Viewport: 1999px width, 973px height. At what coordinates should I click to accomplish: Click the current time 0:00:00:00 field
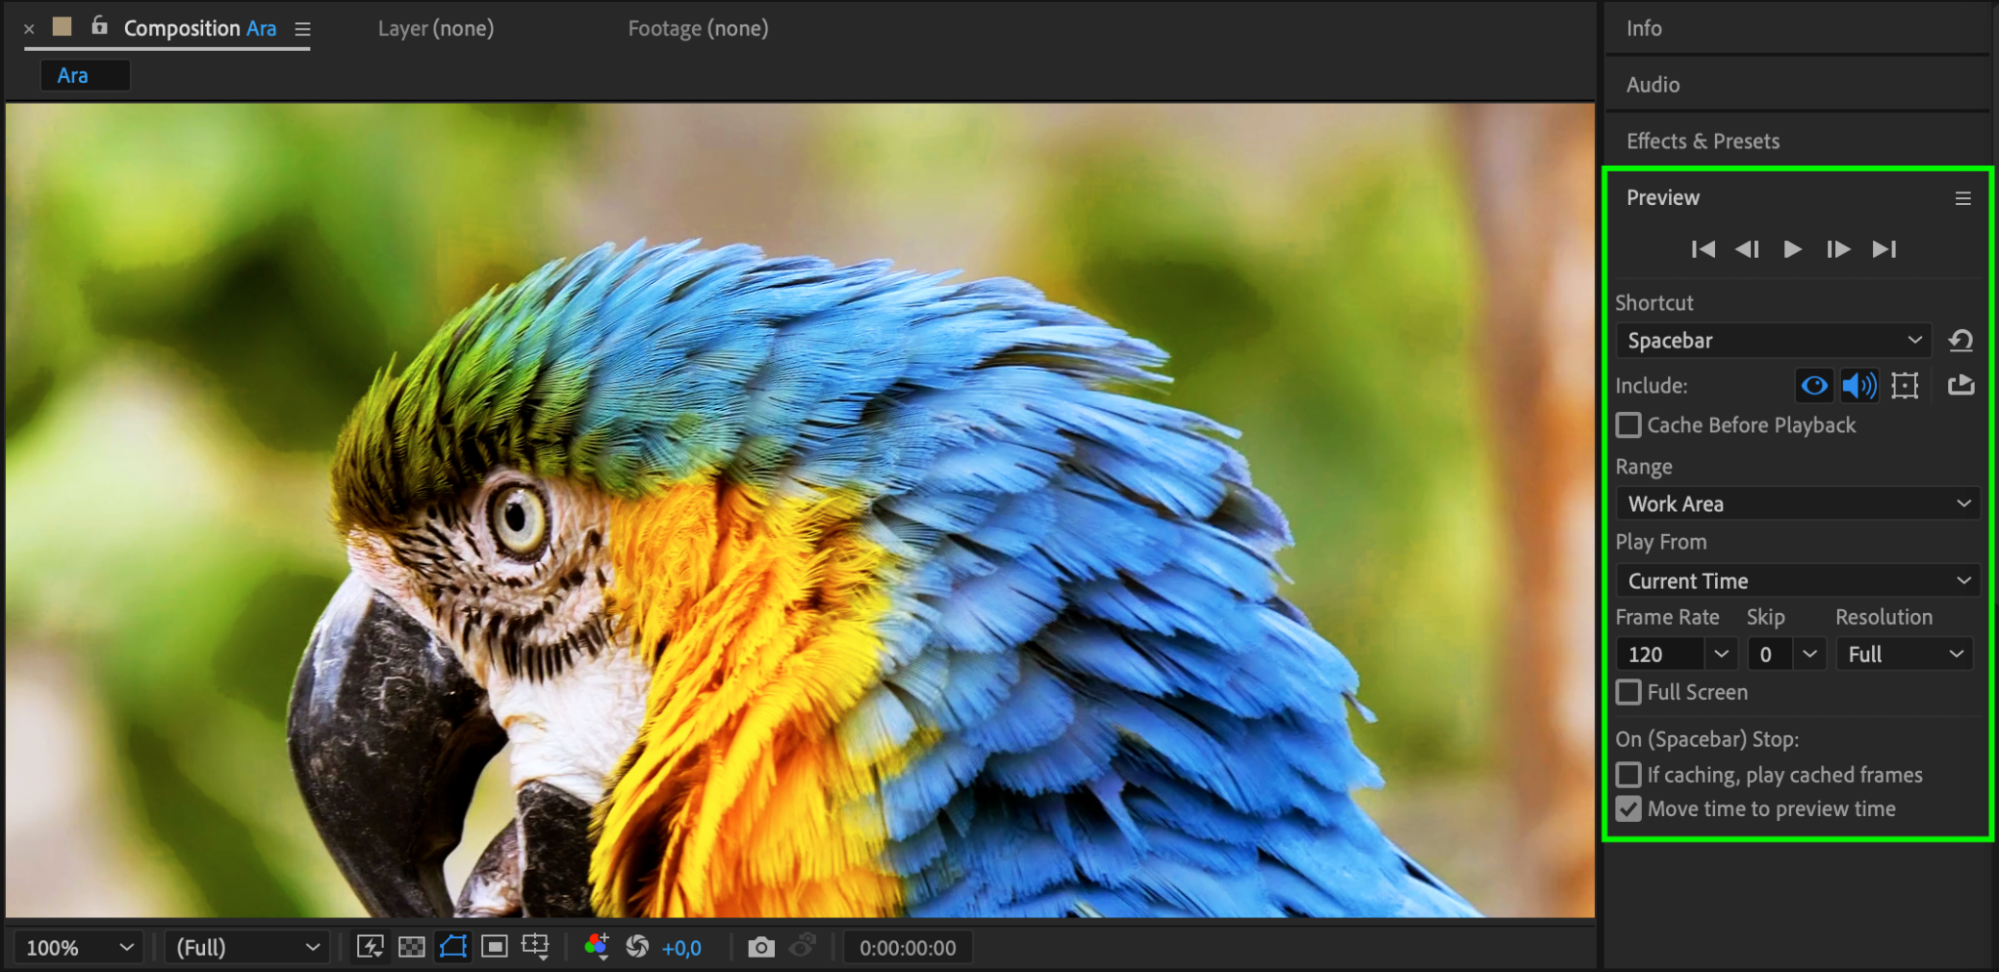907,947
